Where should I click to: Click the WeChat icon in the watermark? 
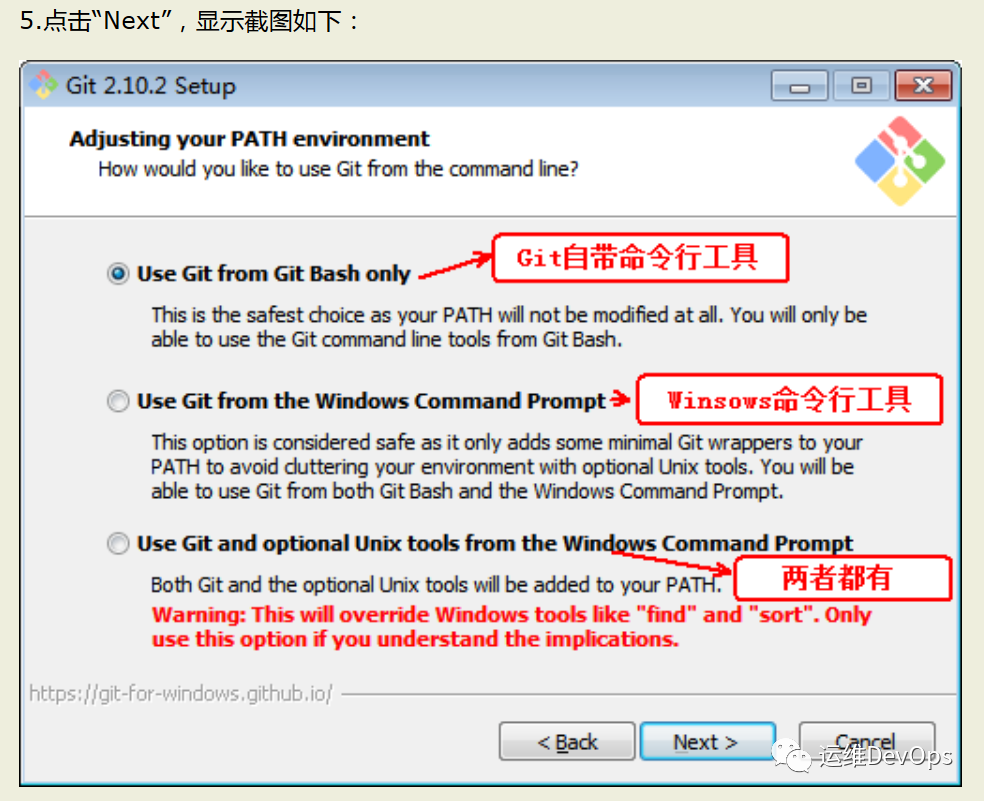(x=792, y=756)
